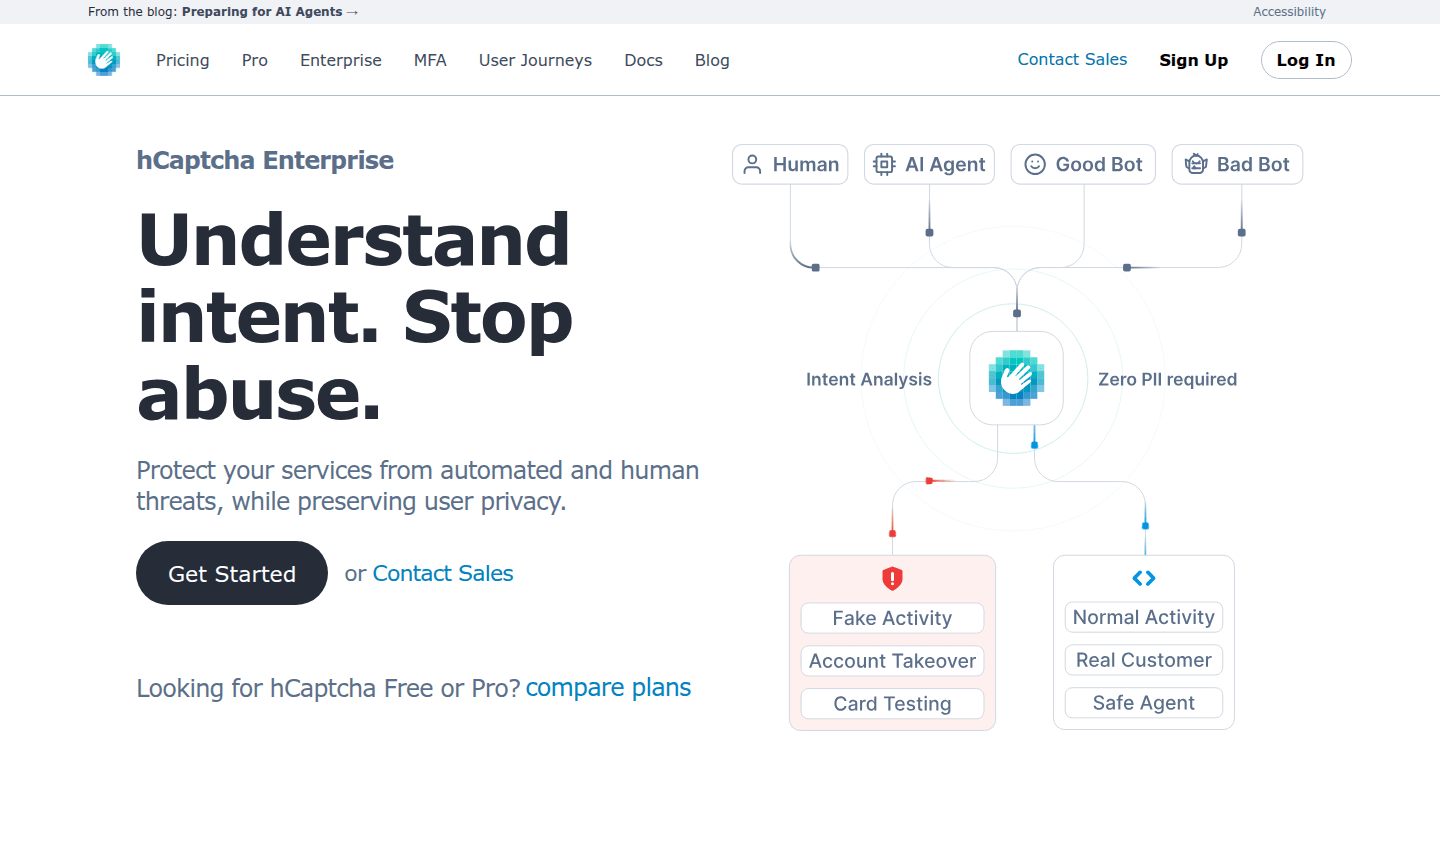The height and width of the screenshot is (862, 1440).
Task: Click the red alert shield above Fake Activity
Action: coord(891,578)
